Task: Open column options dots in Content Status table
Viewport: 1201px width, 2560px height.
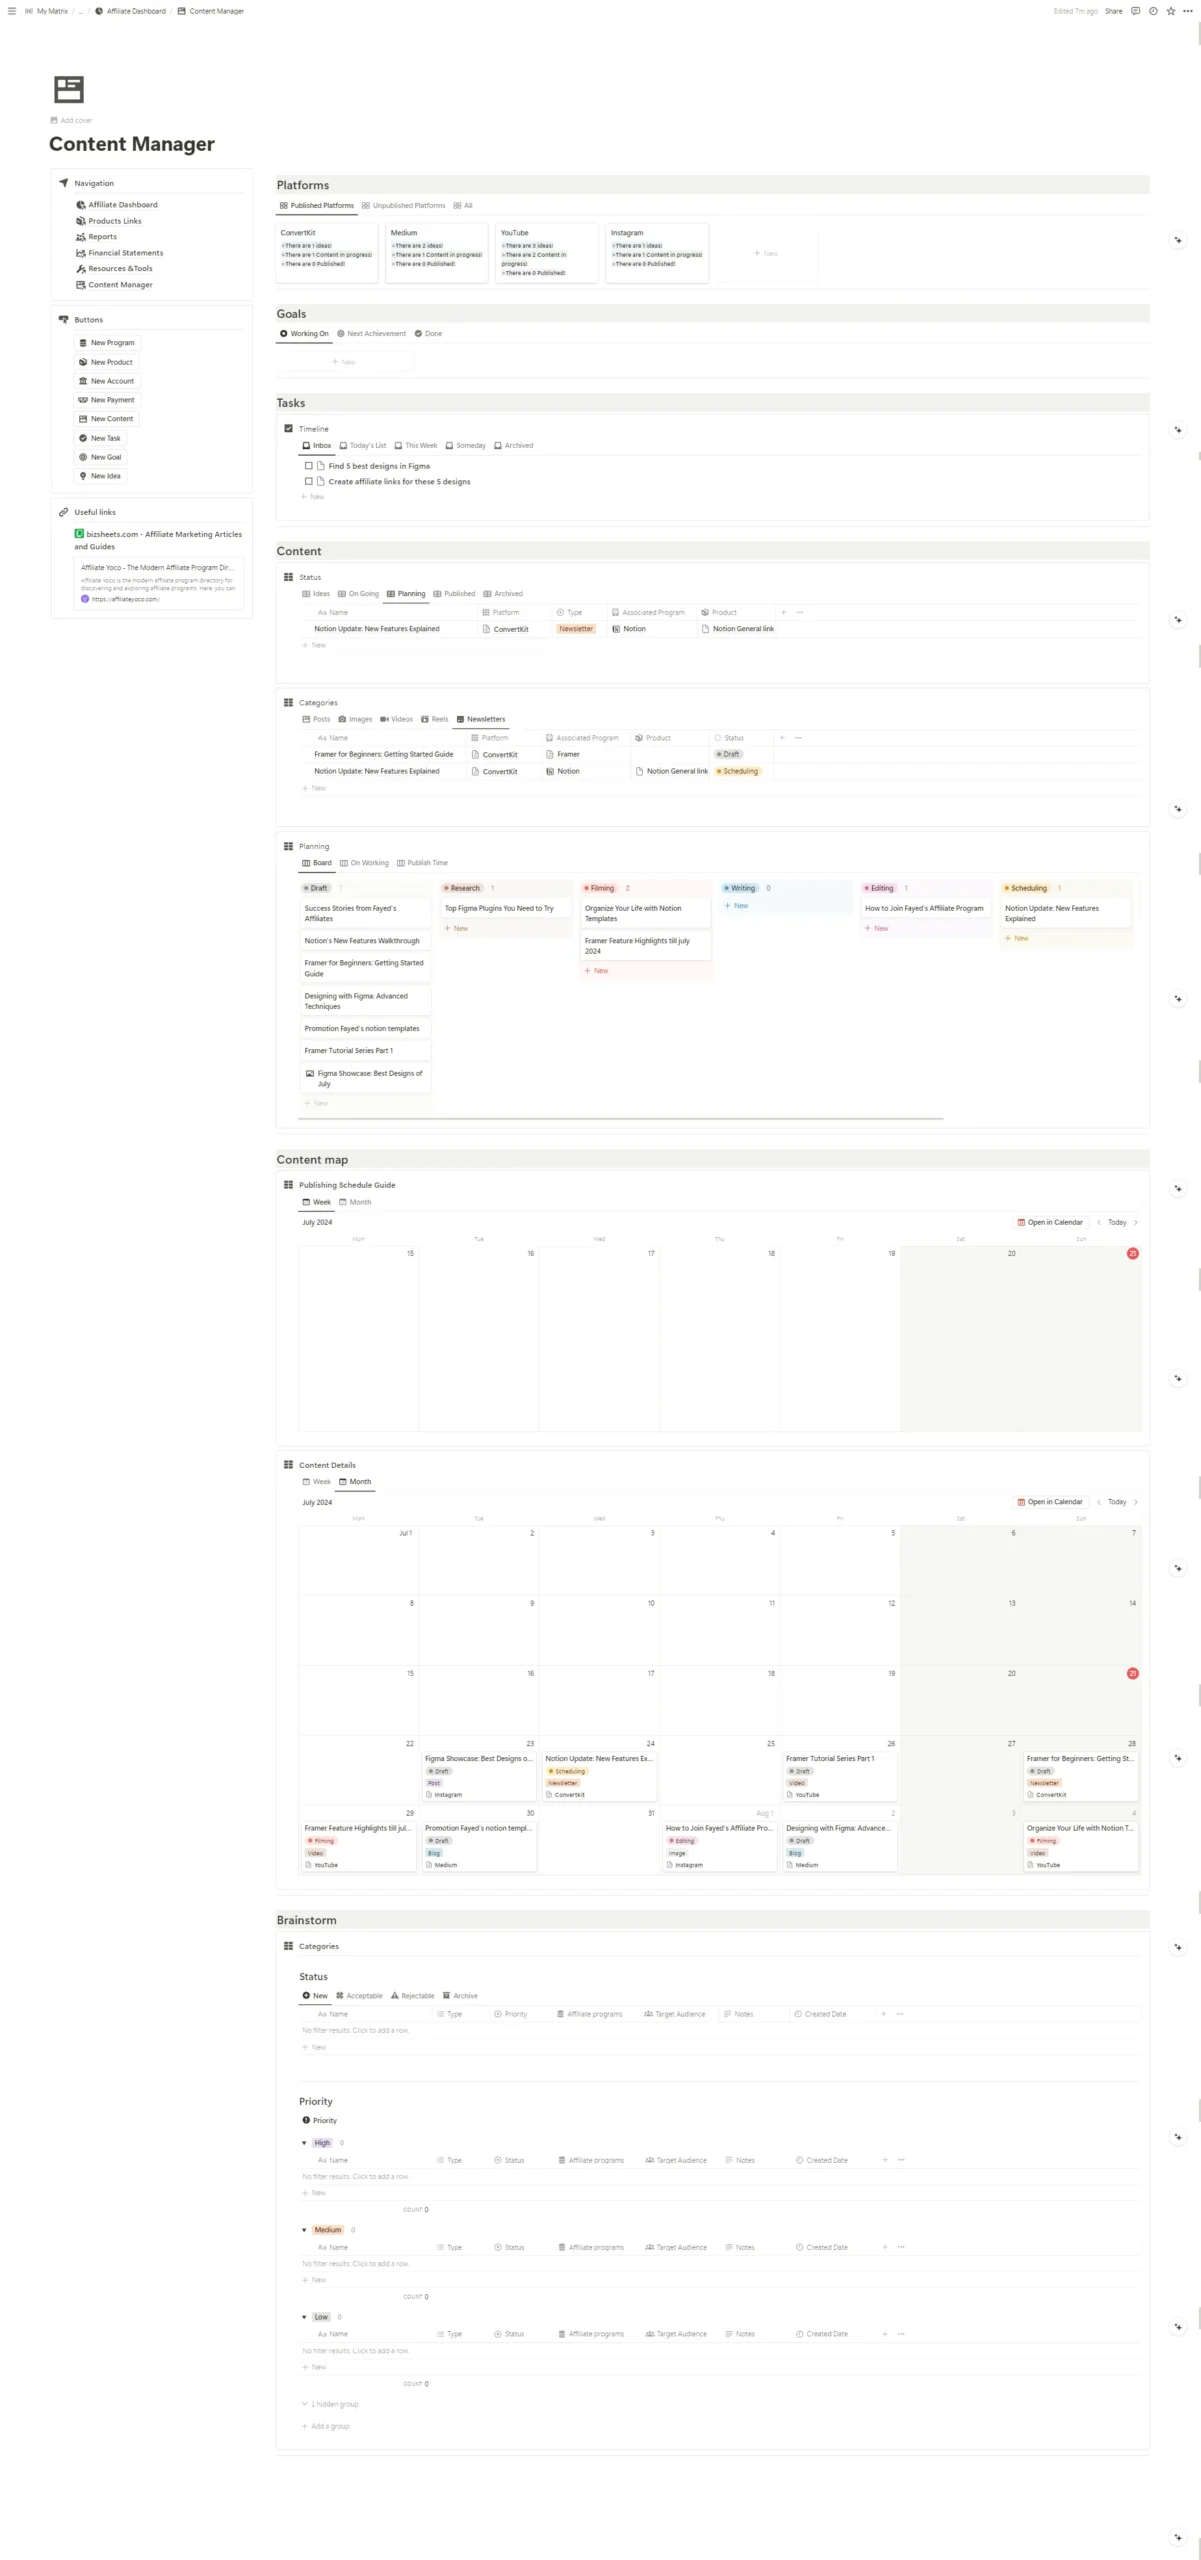Action: pos(798,612)
